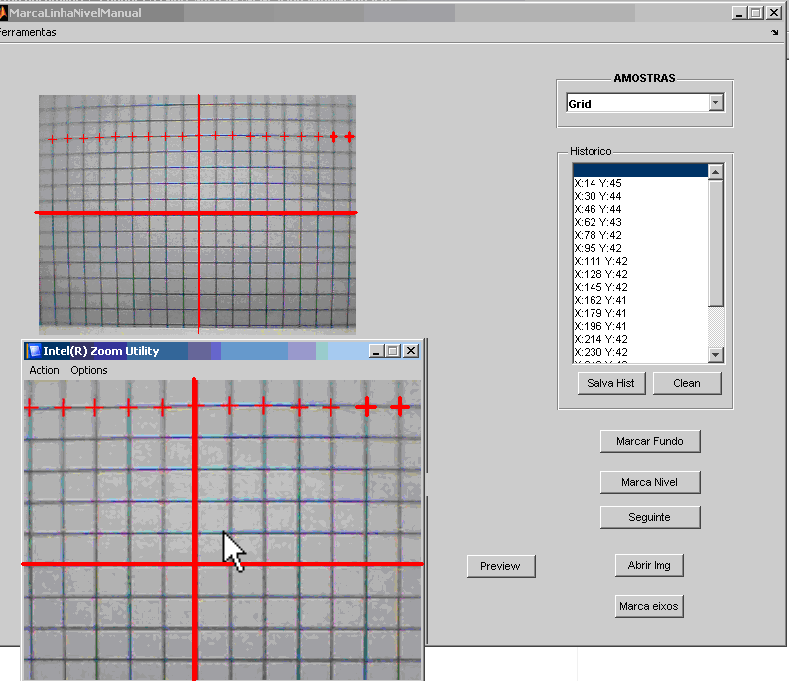Open the Ferramentas menu

tap(27, 32)
